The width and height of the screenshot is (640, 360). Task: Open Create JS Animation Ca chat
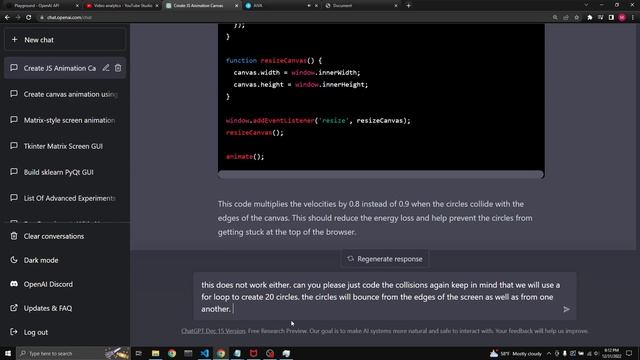point(60,68)
